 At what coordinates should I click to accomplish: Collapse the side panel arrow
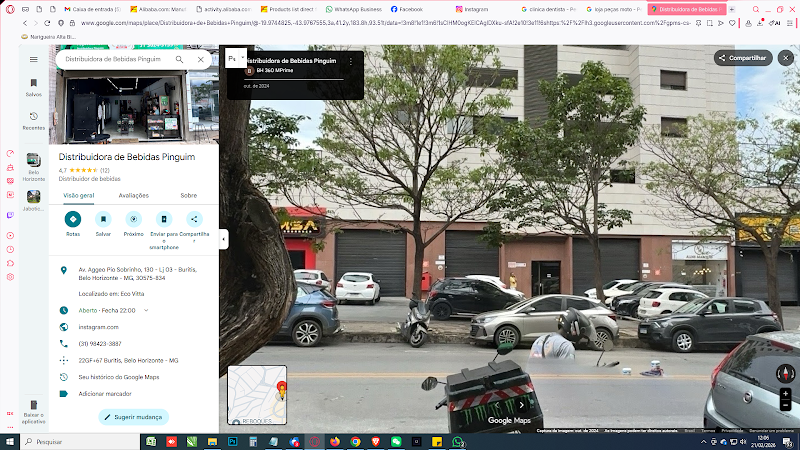pos(223,239)
